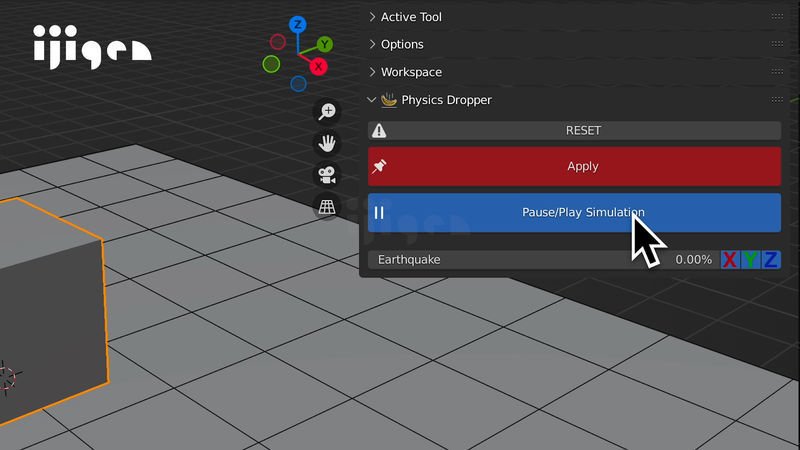Click the 'Workspace' panel title text
The image size is (800, 450).
click(411, 72)
